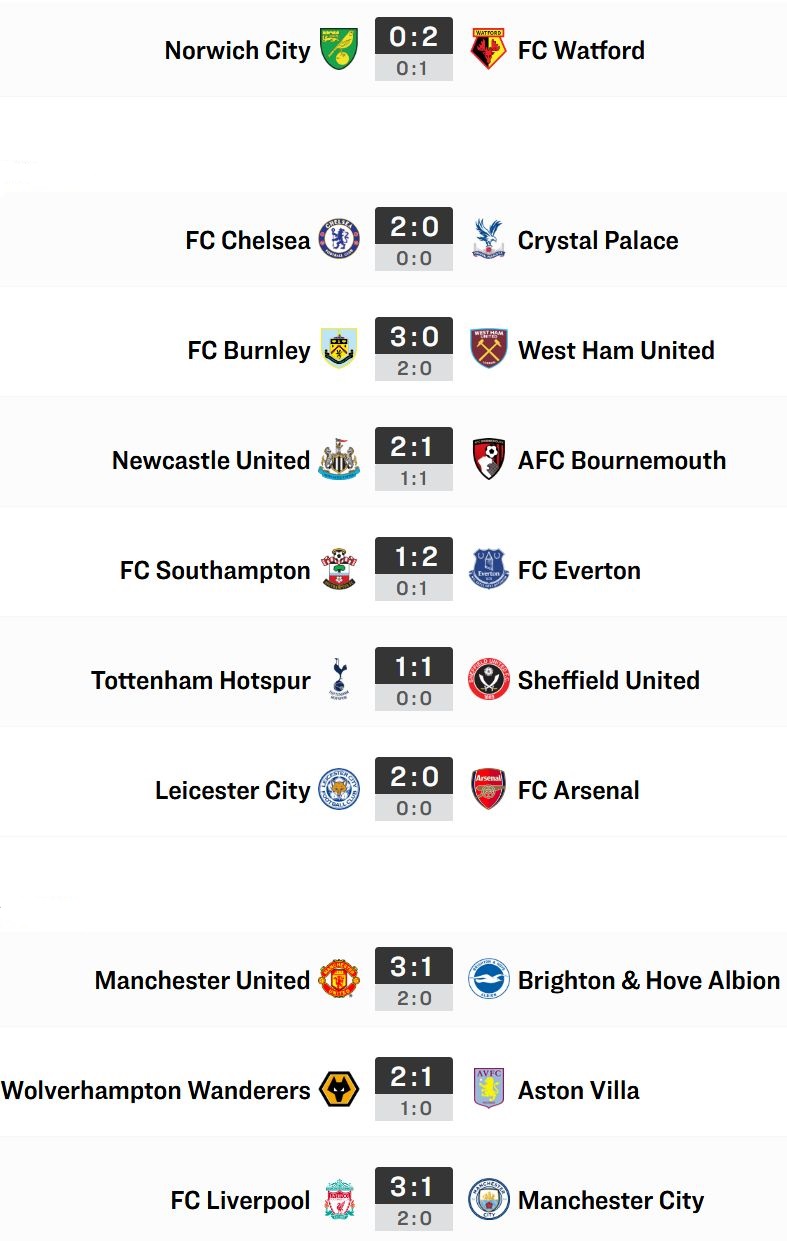The height and width of the screenshot is (1241, 787).
Task: Open Manchester United vs Brighton 3:1 score
Action: tap(414, 967)
